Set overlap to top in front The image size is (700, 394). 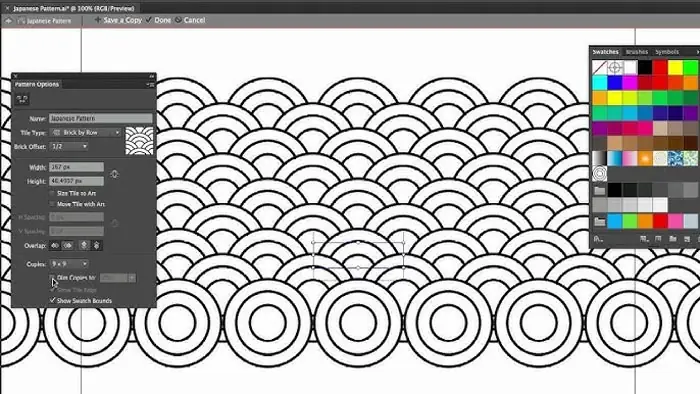coord(83,245)
